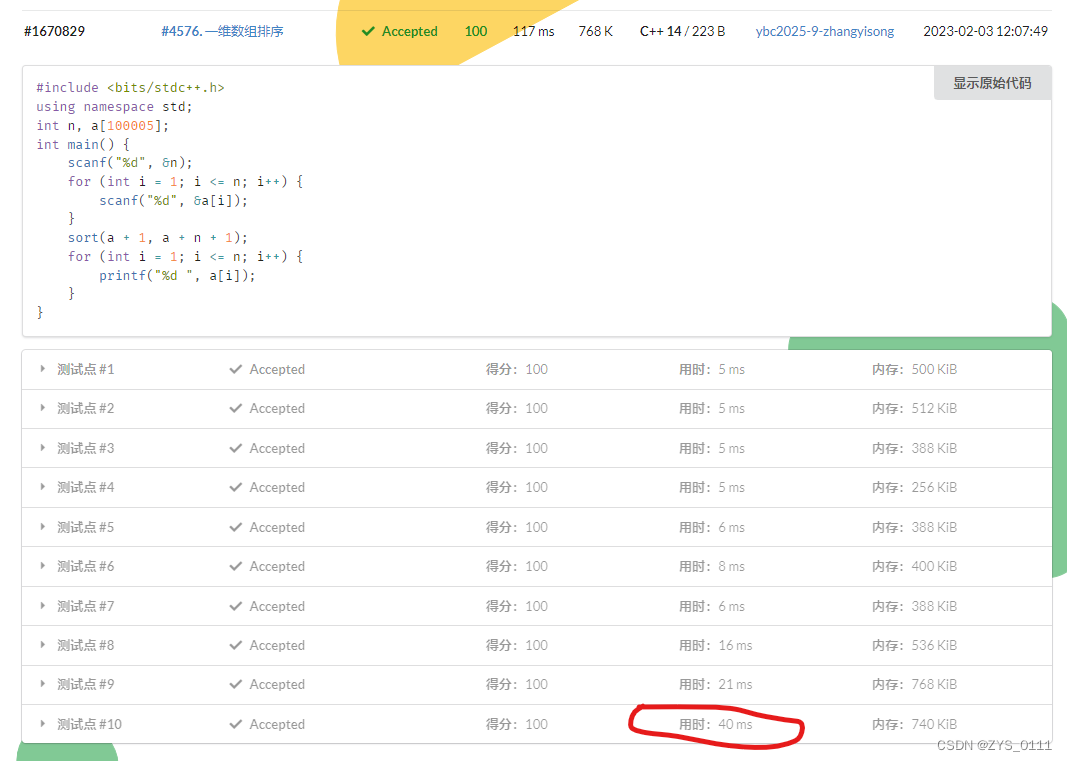Click checkmark icon in 测试点 #10 row
1067x761 pixels.
(235, 724)
